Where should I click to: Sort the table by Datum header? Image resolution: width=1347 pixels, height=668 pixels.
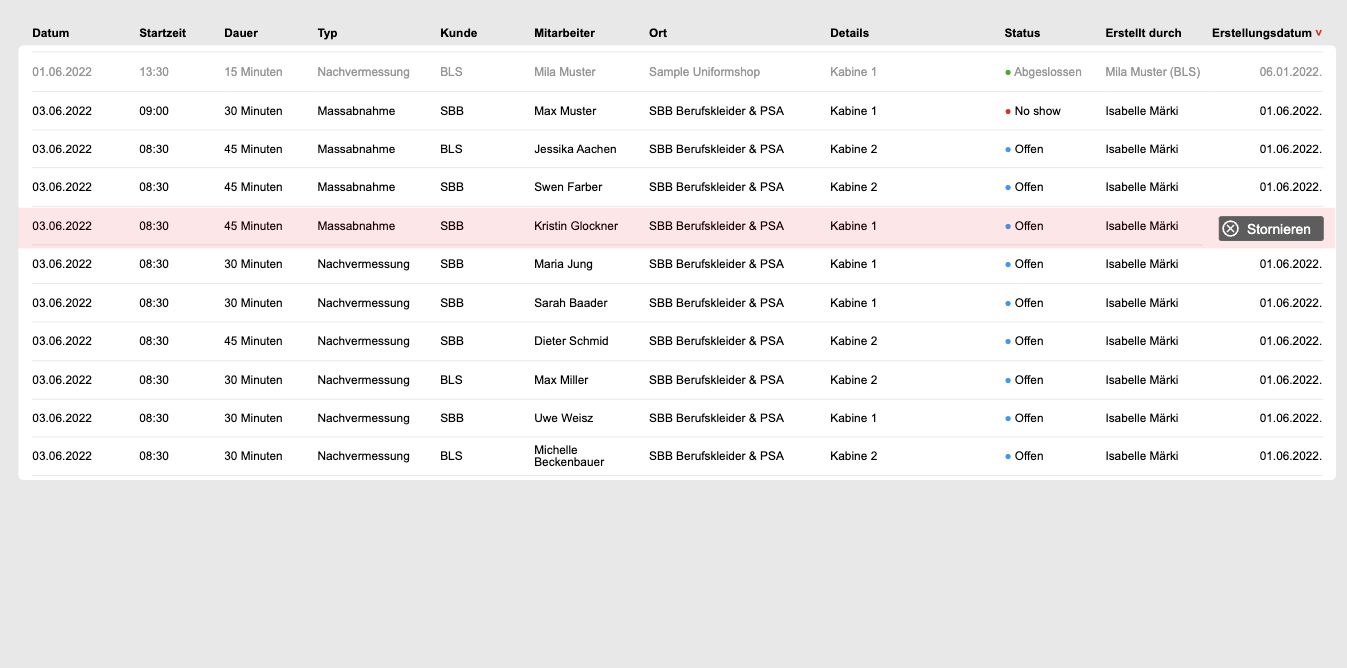51,33
